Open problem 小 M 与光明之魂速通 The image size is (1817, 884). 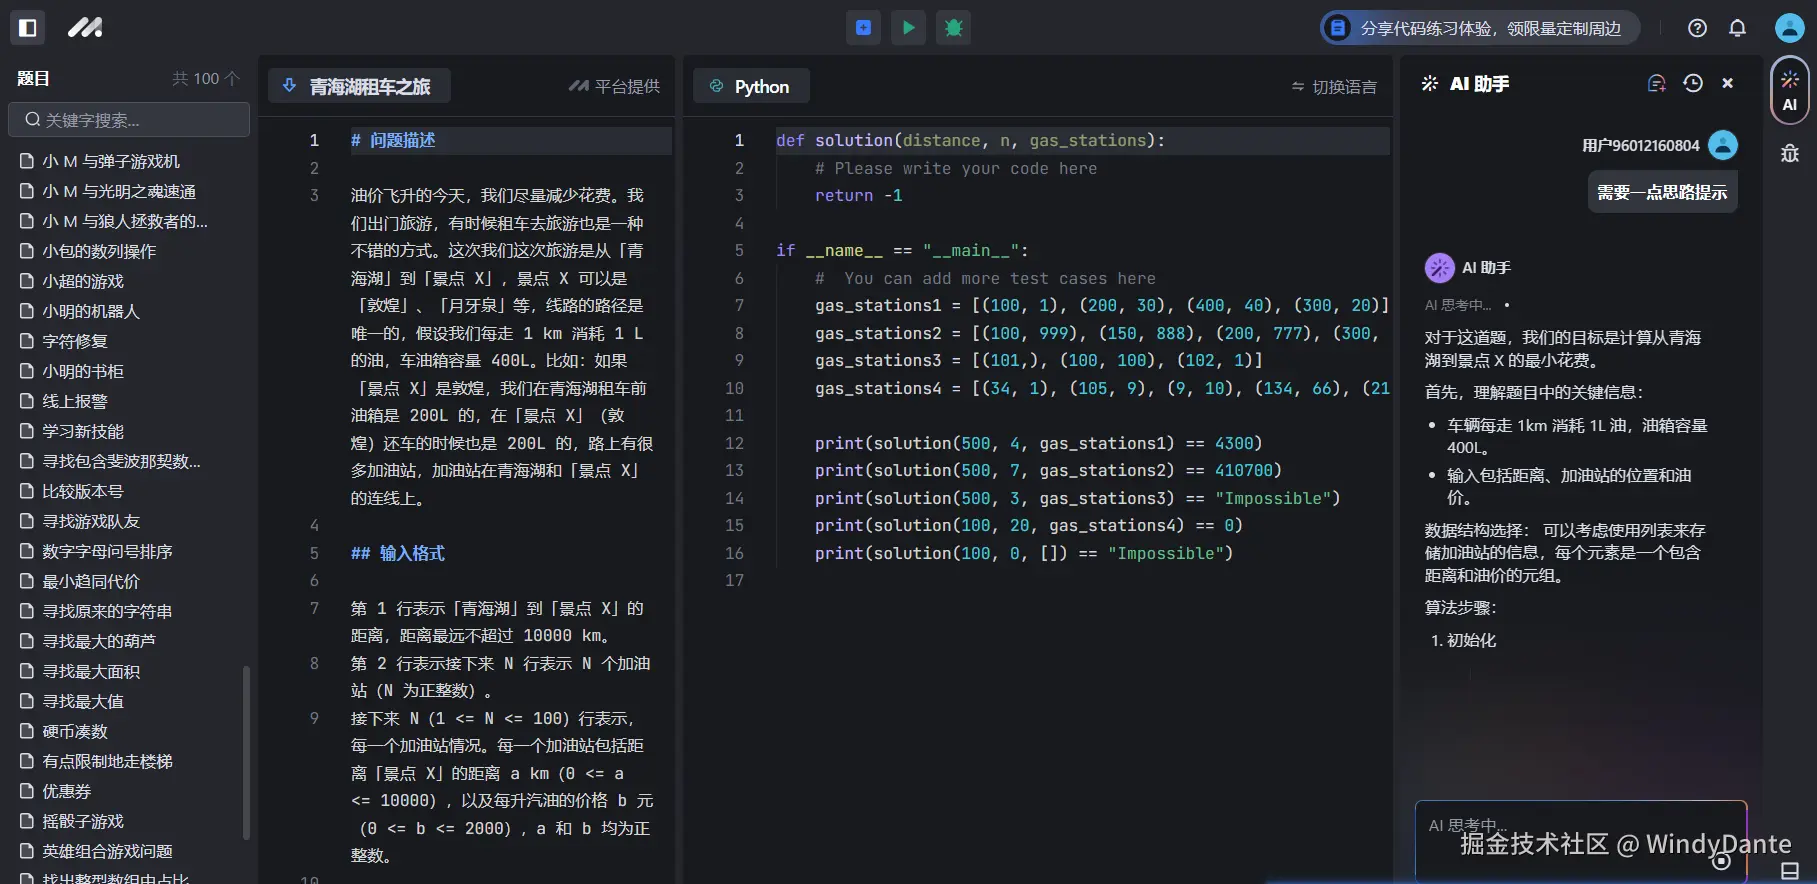tap(118, 191)
